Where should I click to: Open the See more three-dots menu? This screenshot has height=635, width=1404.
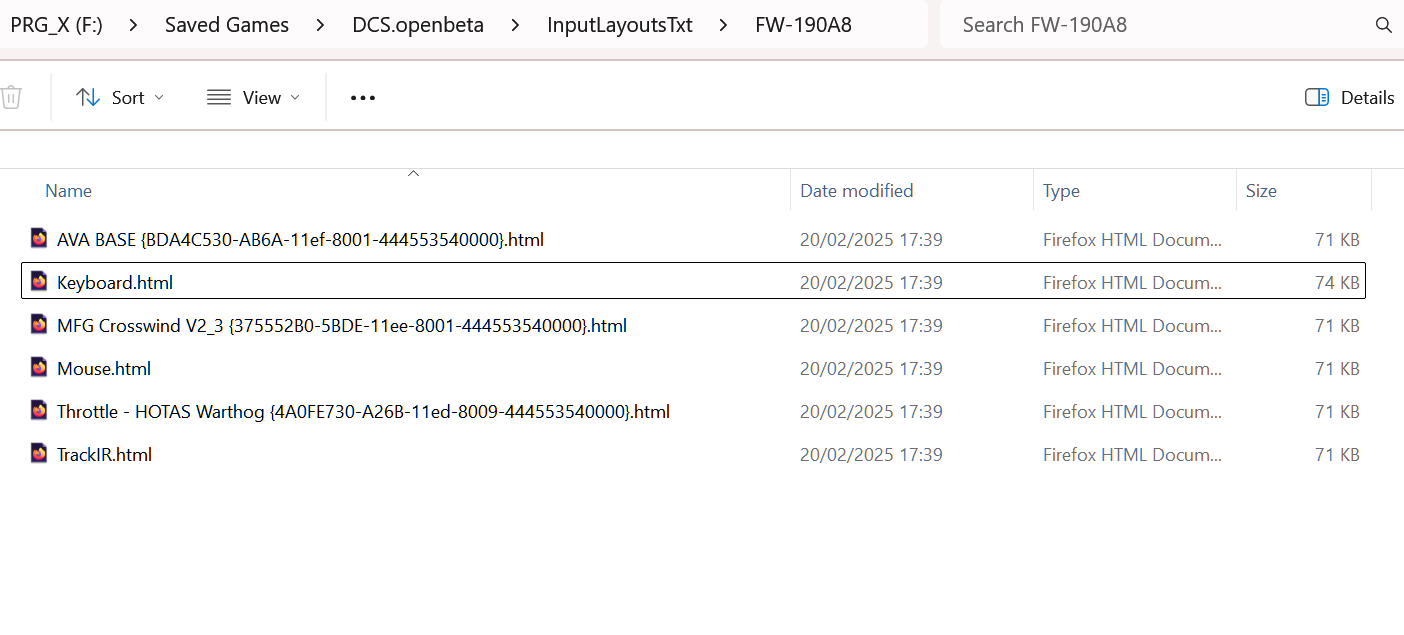click(363, 97)
